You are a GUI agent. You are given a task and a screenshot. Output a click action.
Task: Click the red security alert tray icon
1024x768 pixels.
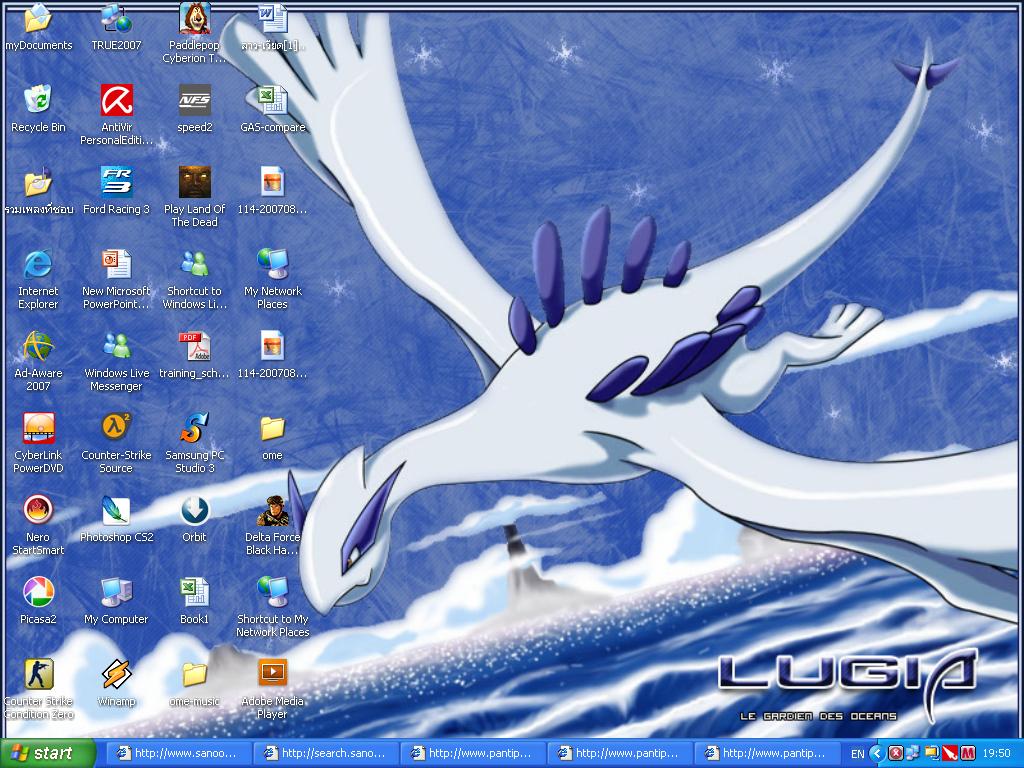pos(895,754)
